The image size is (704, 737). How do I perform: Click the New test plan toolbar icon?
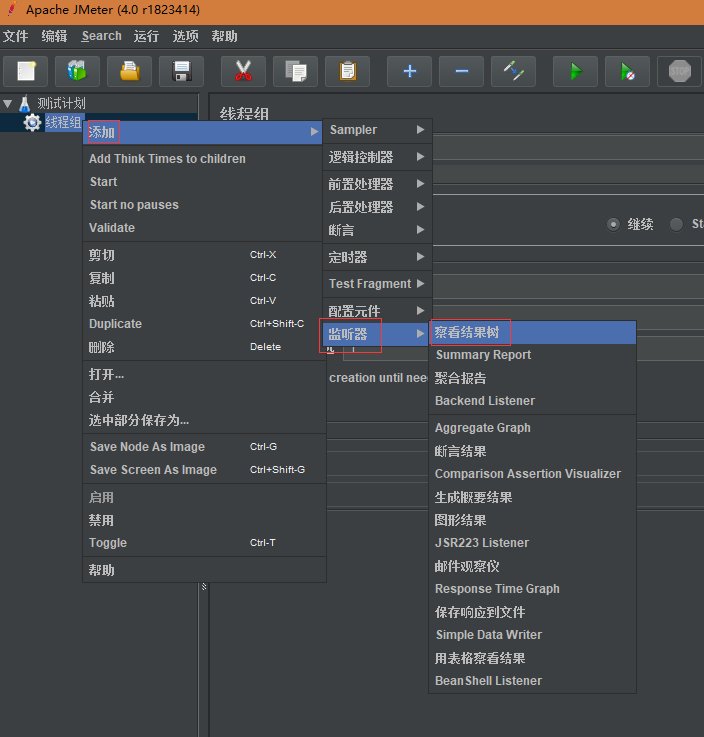(26, 71)
